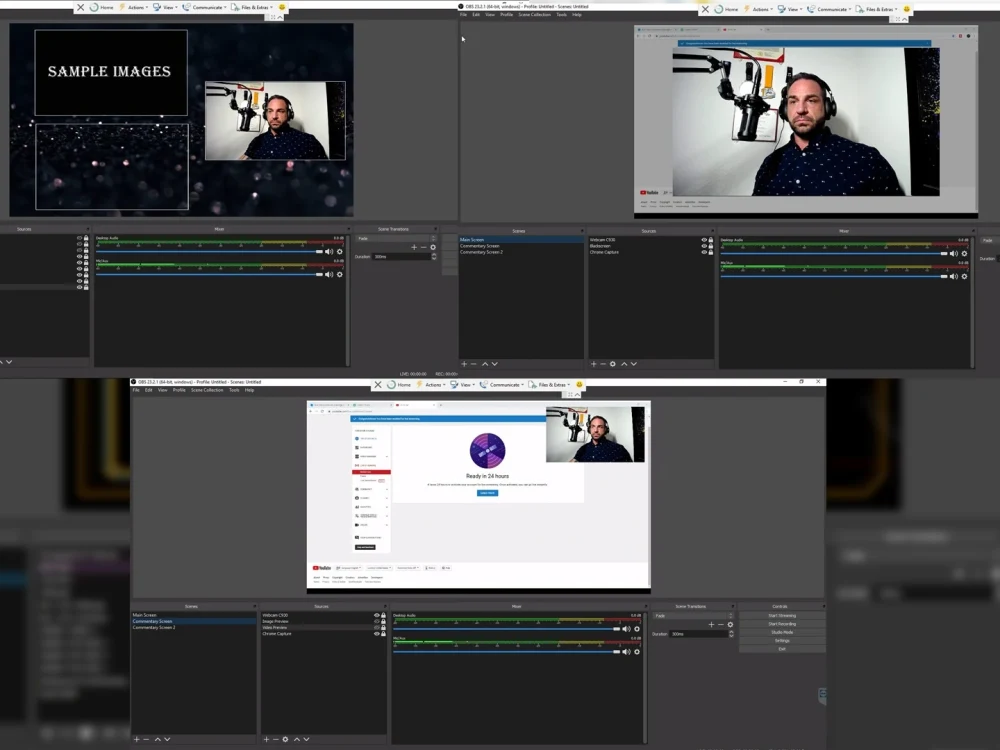The height and width of the screenshot is (750, 1000).
Task: Open Tools menu in bottom OBS window
Action: tap(234, 390)
